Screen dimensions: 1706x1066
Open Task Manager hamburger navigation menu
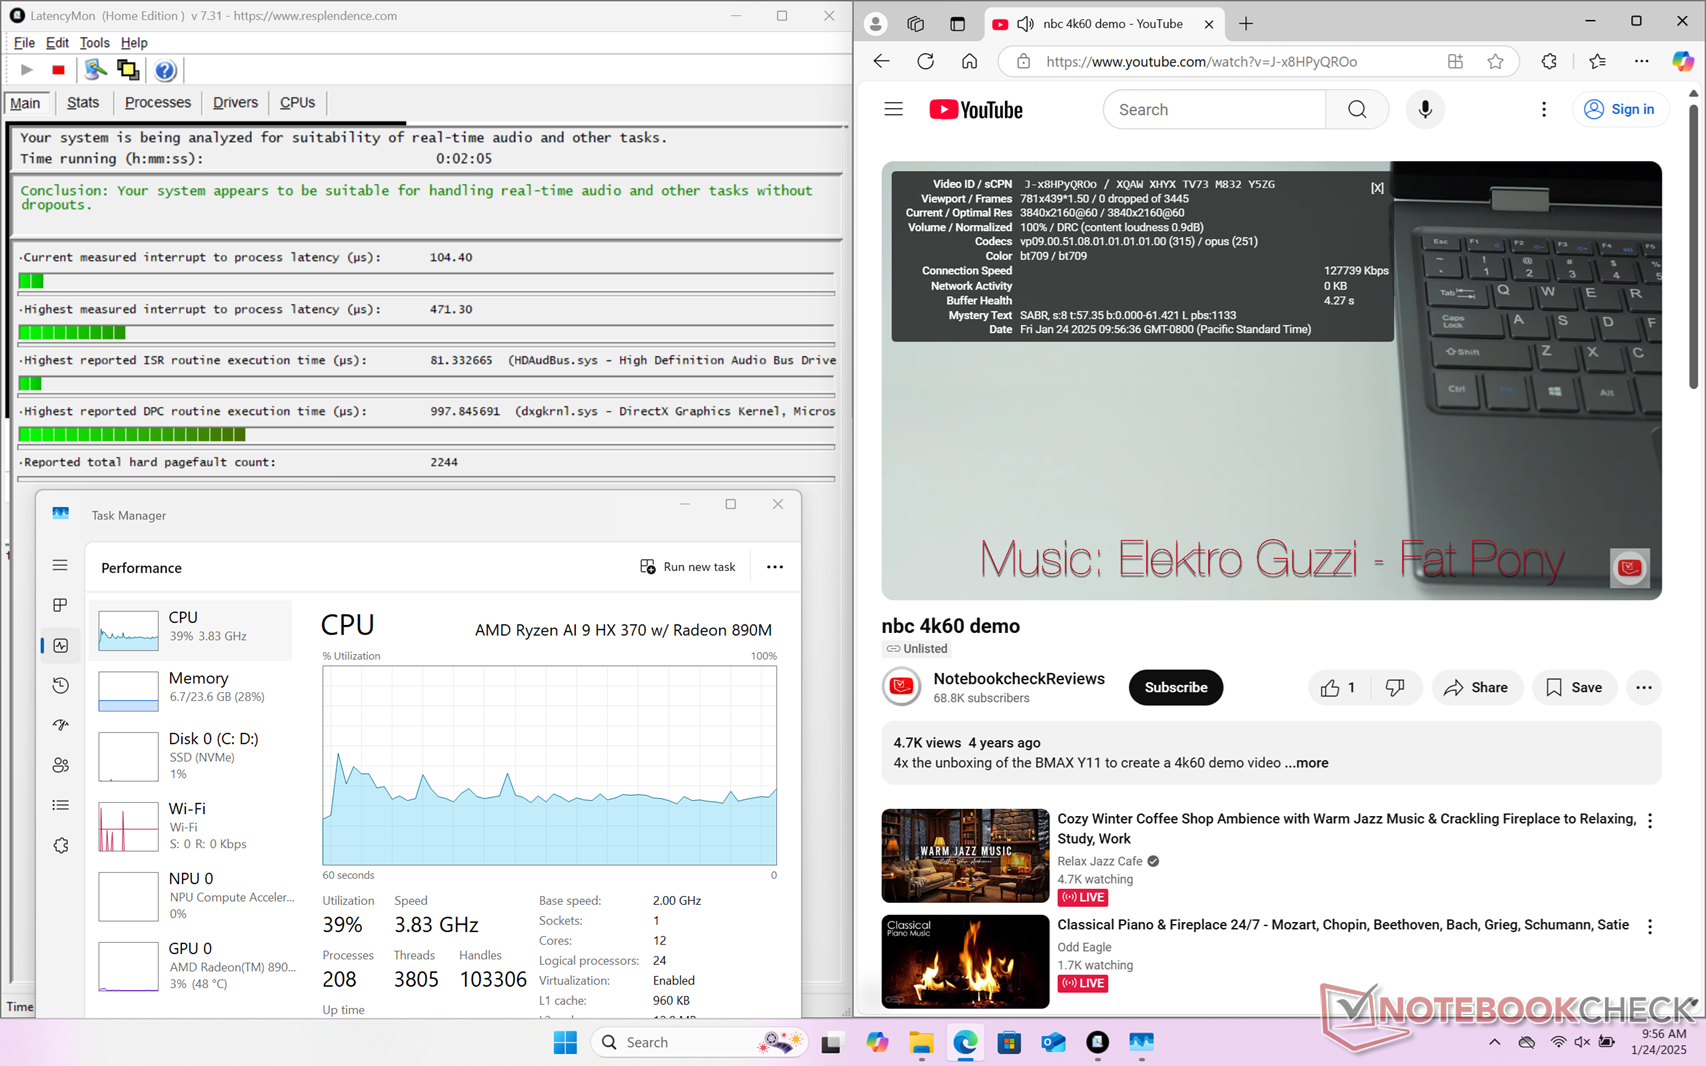60,566
